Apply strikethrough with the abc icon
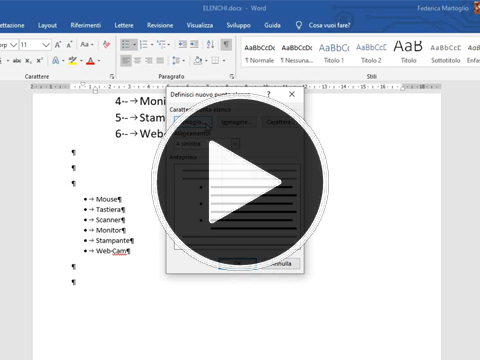The width and height of the screenshot is (480, 360). tap(17, 61)
